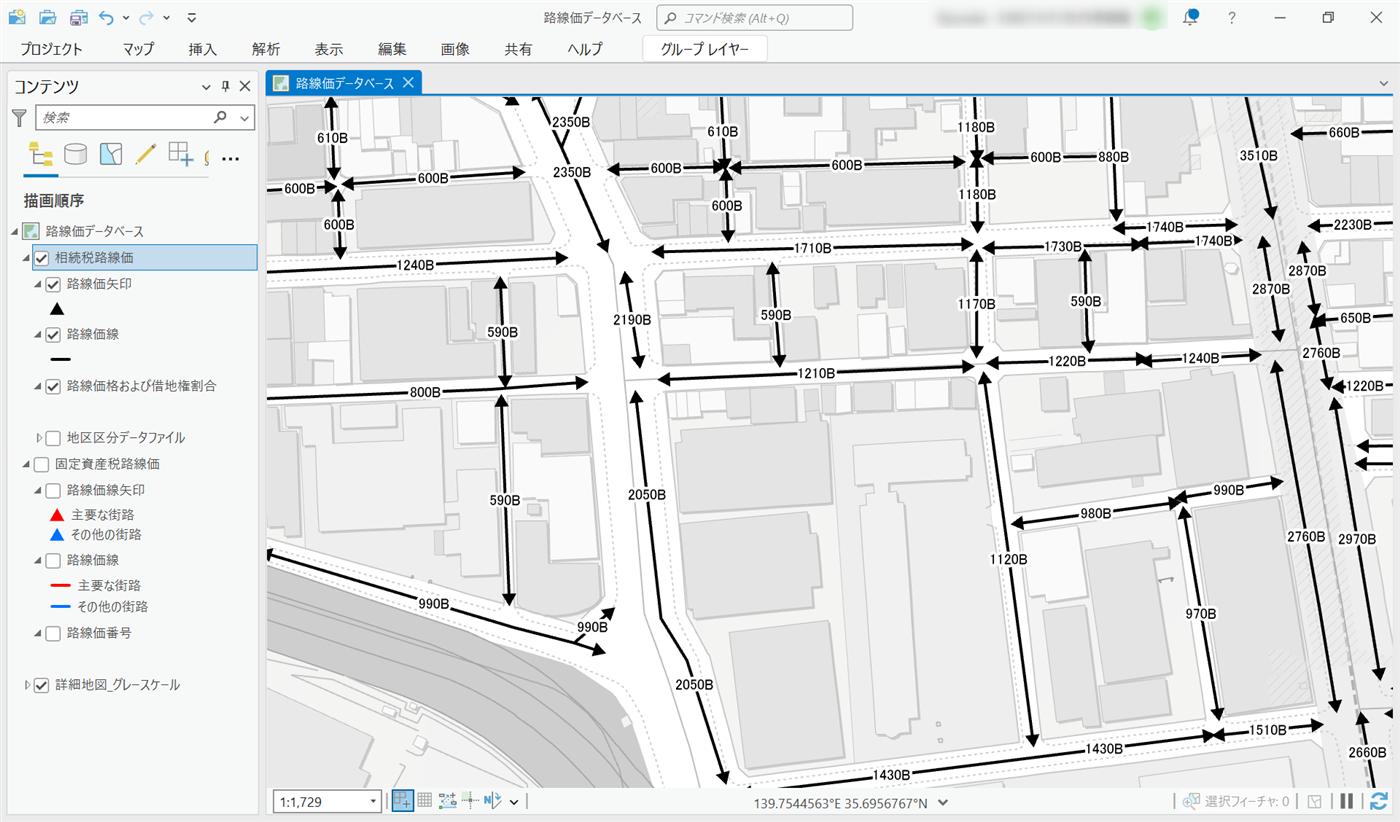This screenshot has width=1400, height=822.
Task: Switch to the 編集 ribbon tab
Action: tap(392, 49)
